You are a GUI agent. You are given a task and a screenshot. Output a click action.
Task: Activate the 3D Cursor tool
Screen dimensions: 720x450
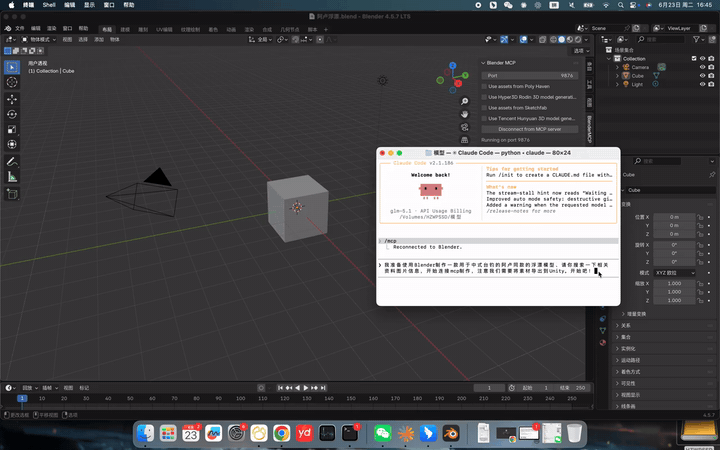point(12,82)
